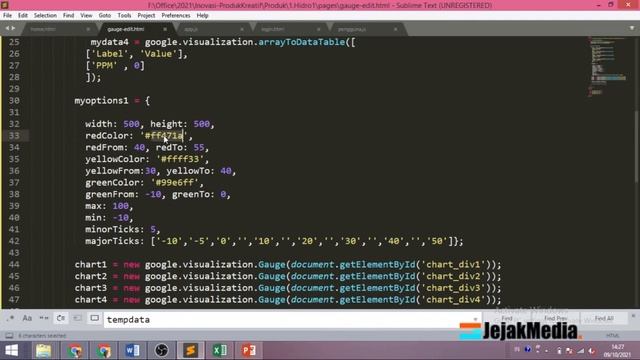Click the Sublime Text taskbar icon
640x360 pixels.
(x=190, y=351)
